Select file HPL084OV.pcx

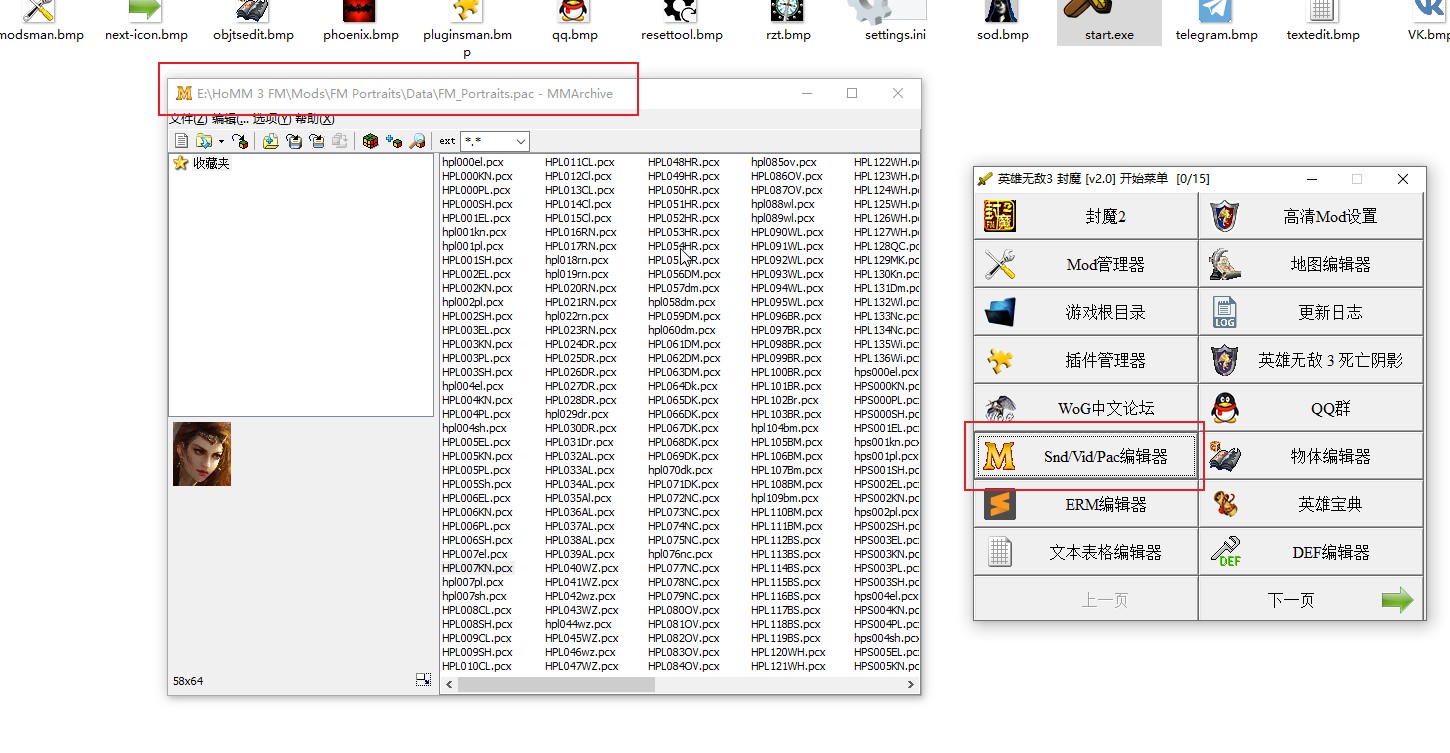(684, 666)
